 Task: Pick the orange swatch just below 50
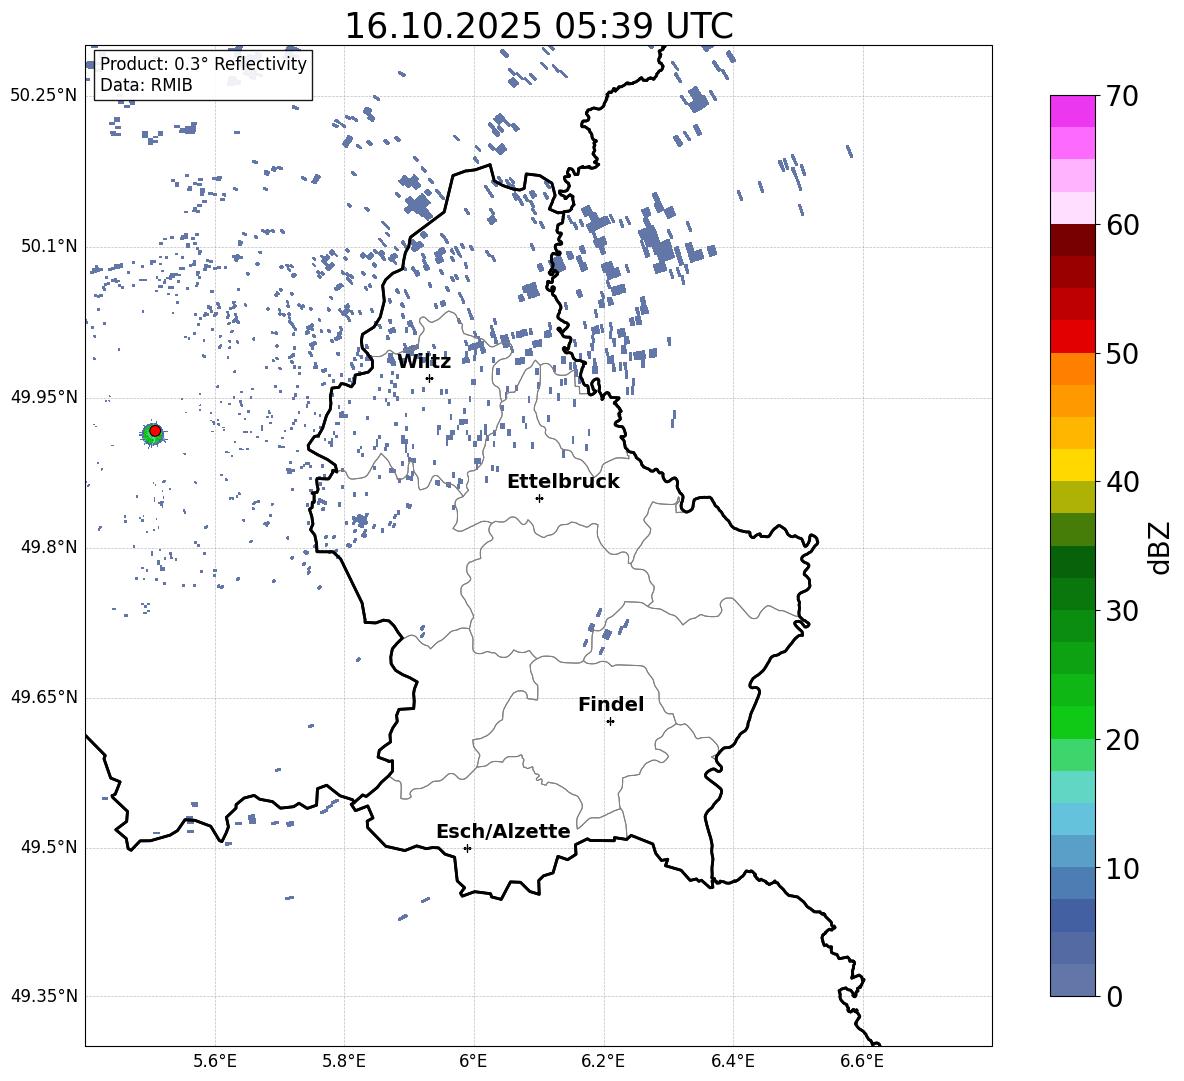click(x=1072, y=369)
